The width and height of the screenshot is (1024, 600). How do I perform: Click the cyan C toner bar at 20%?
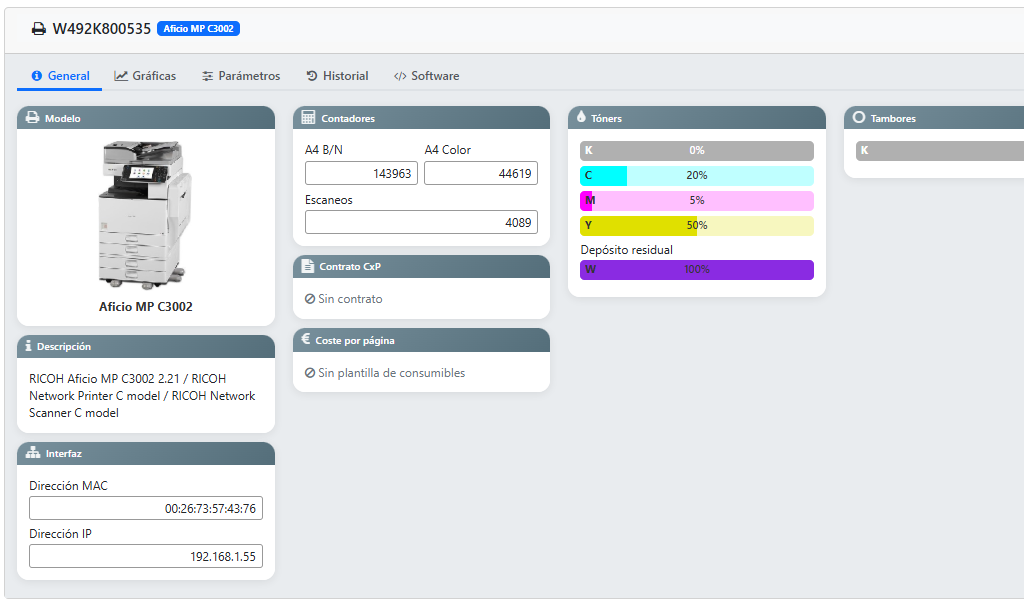pyautogui.click(x=697, y=176)
